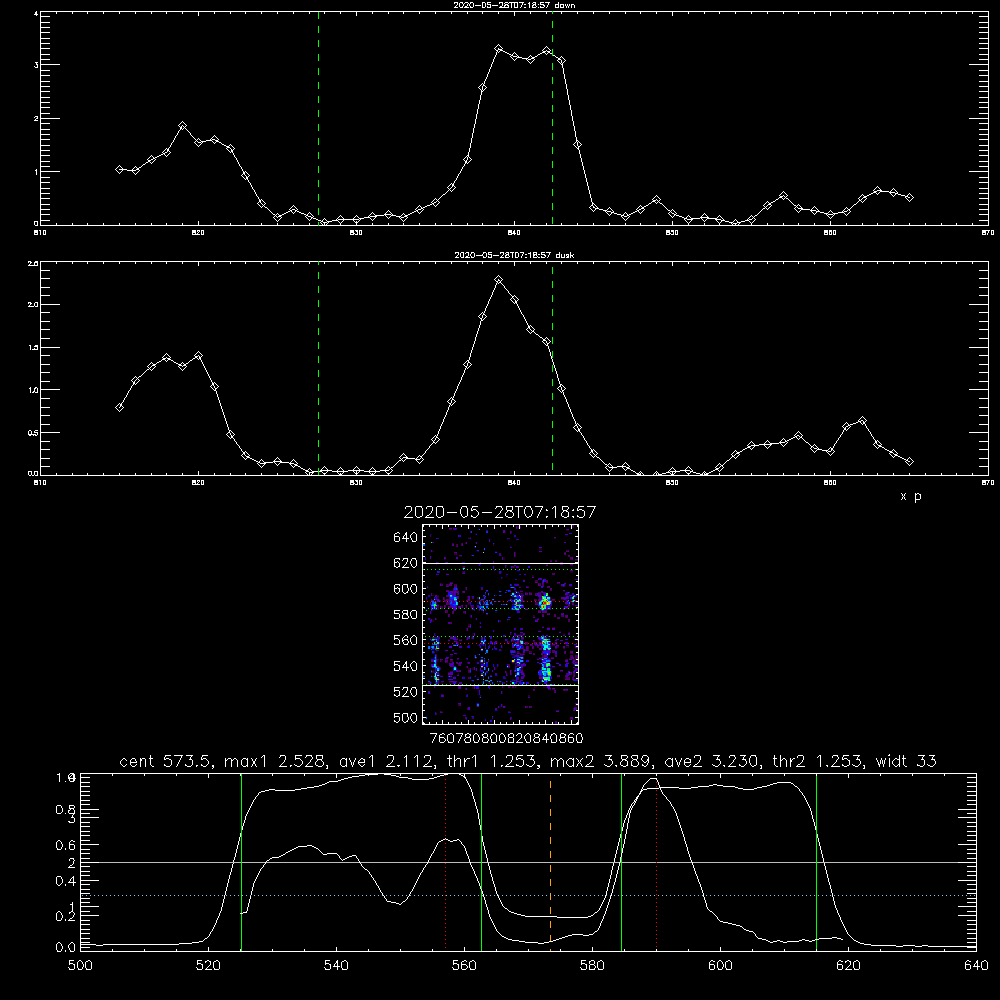Click the x-axis tick labels under spectral image
The width and height of the screenshot is (1000, 1000).
point(506,738)
